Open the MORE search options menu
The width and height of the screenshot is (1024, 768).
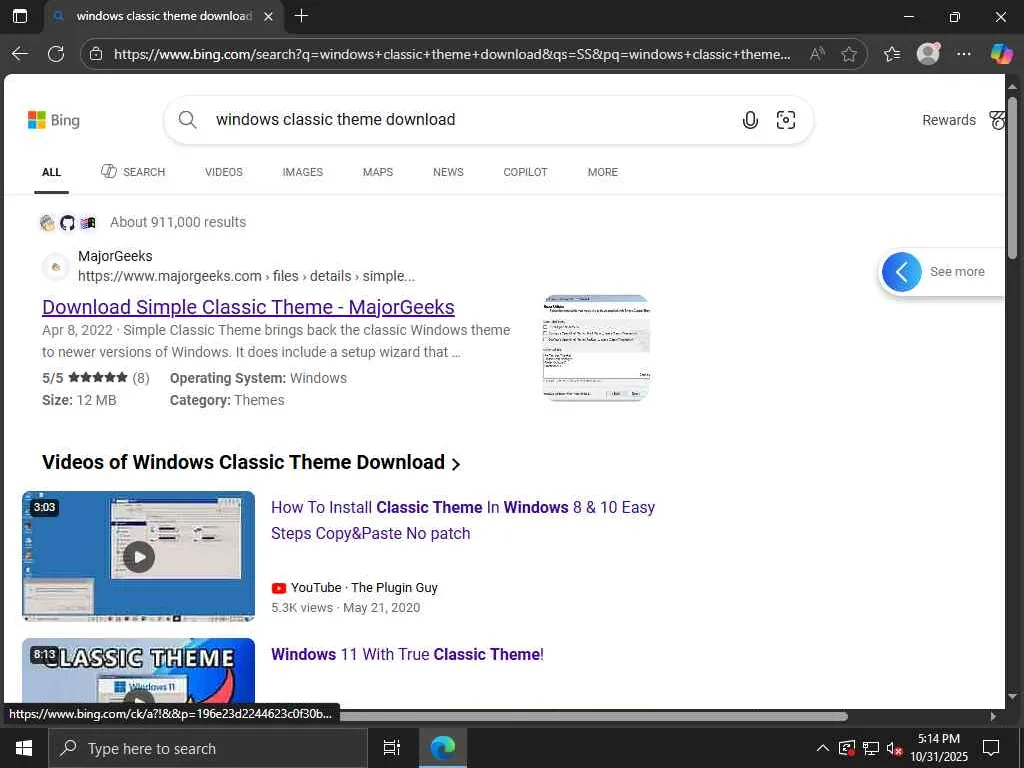pyautogui.click(x=602, y=172)
